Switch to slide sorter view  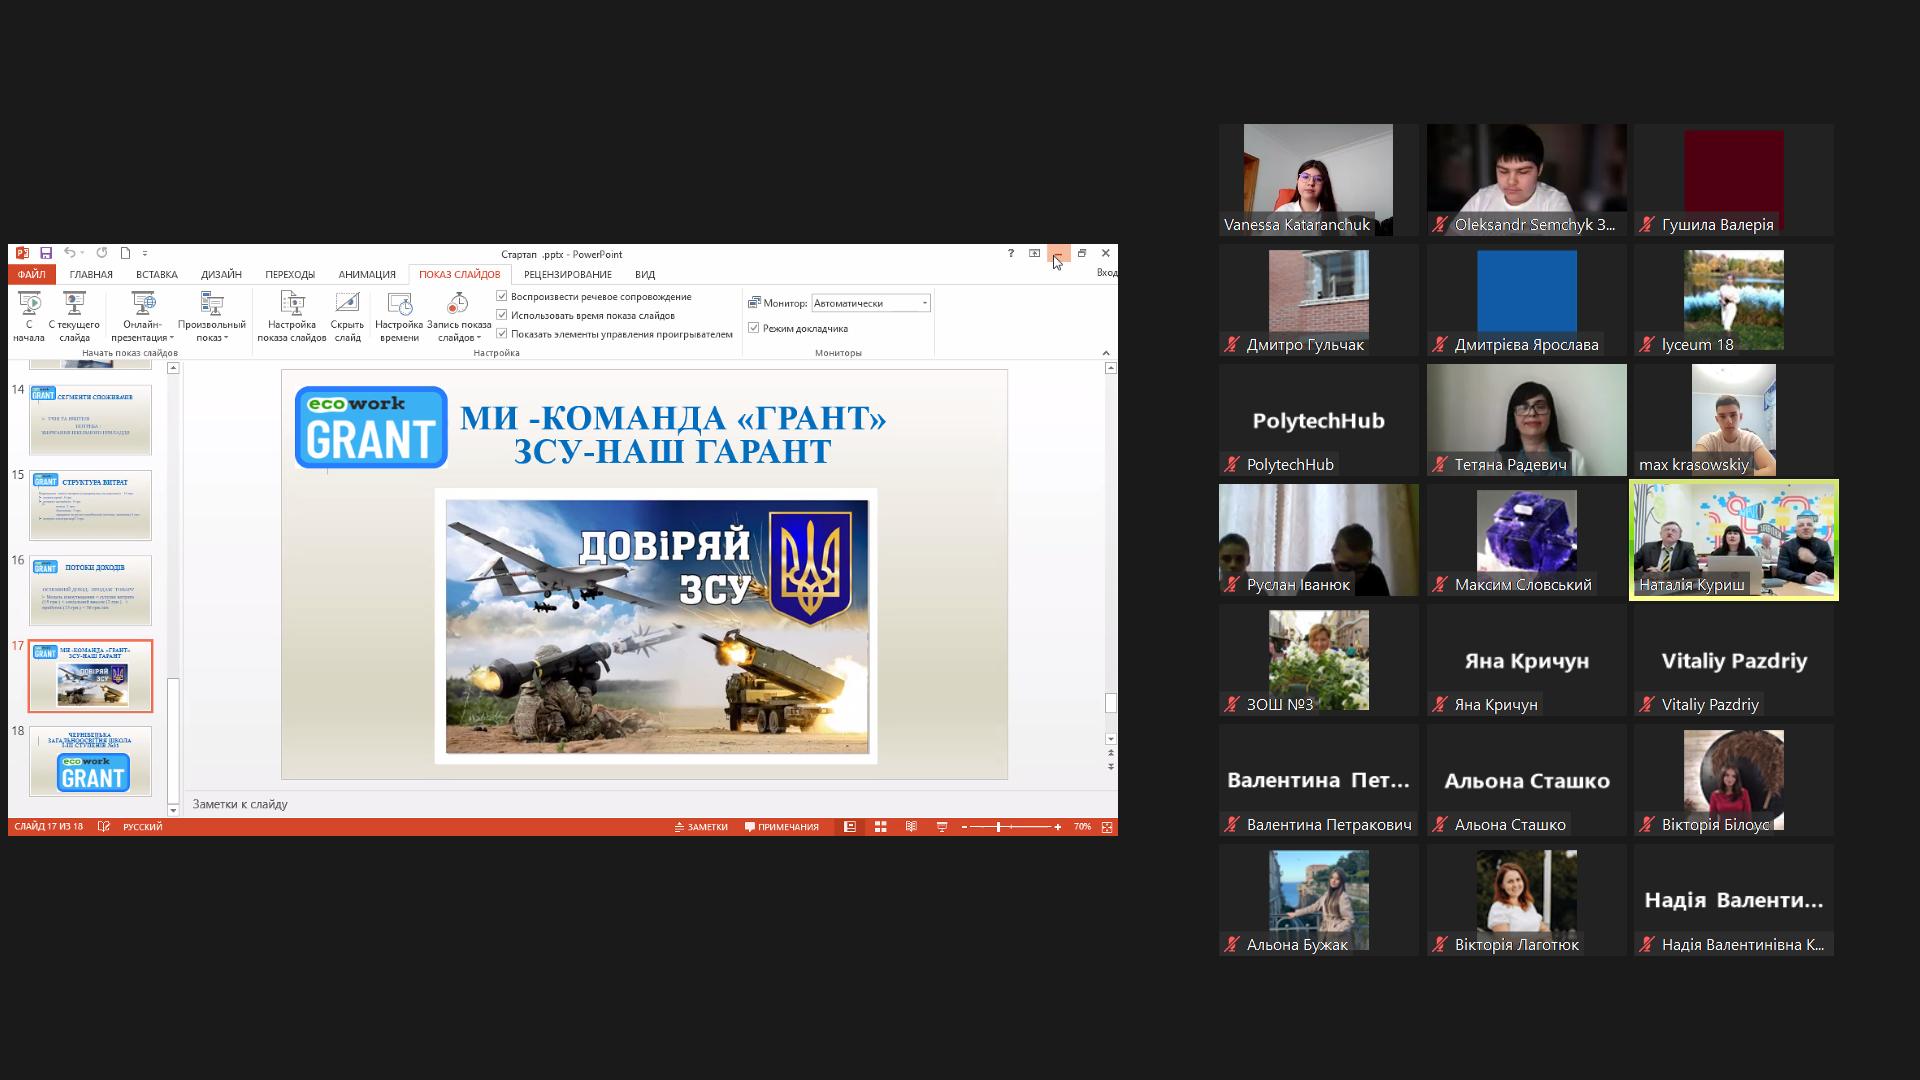tap(881, 827)
